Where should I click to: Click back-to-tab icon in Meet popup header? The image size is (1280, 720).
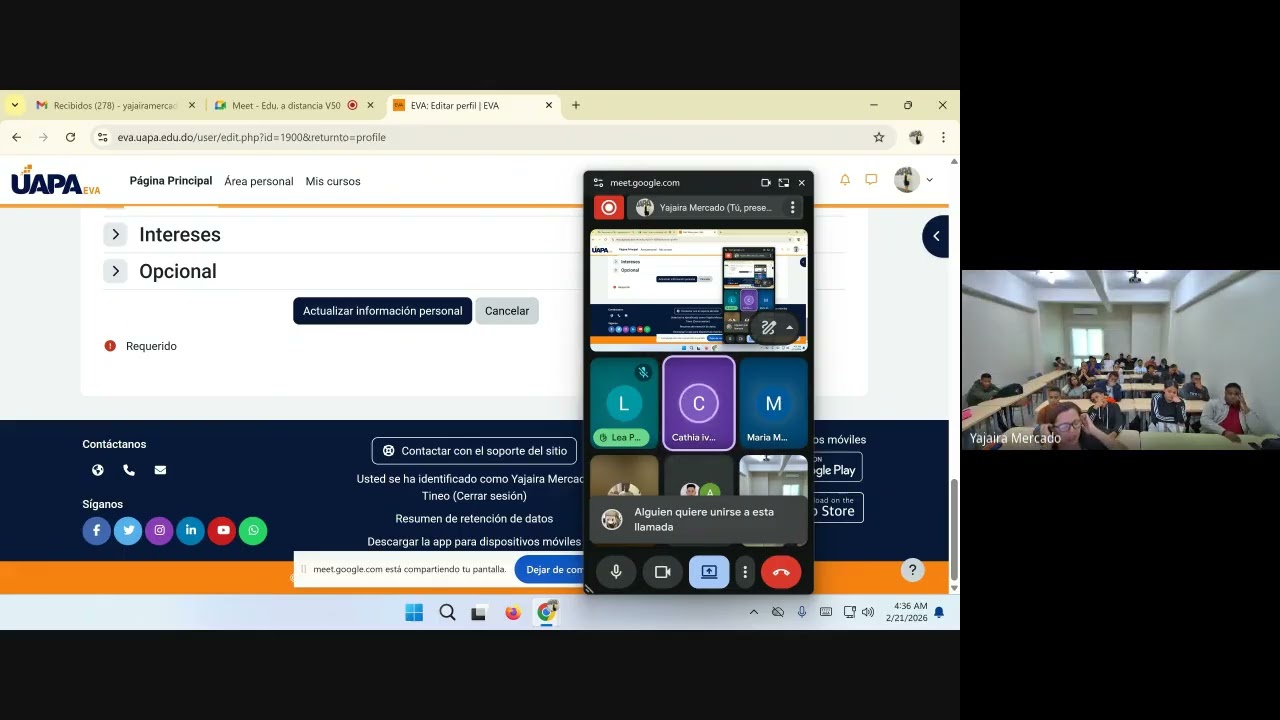click(x=783, y=183)
